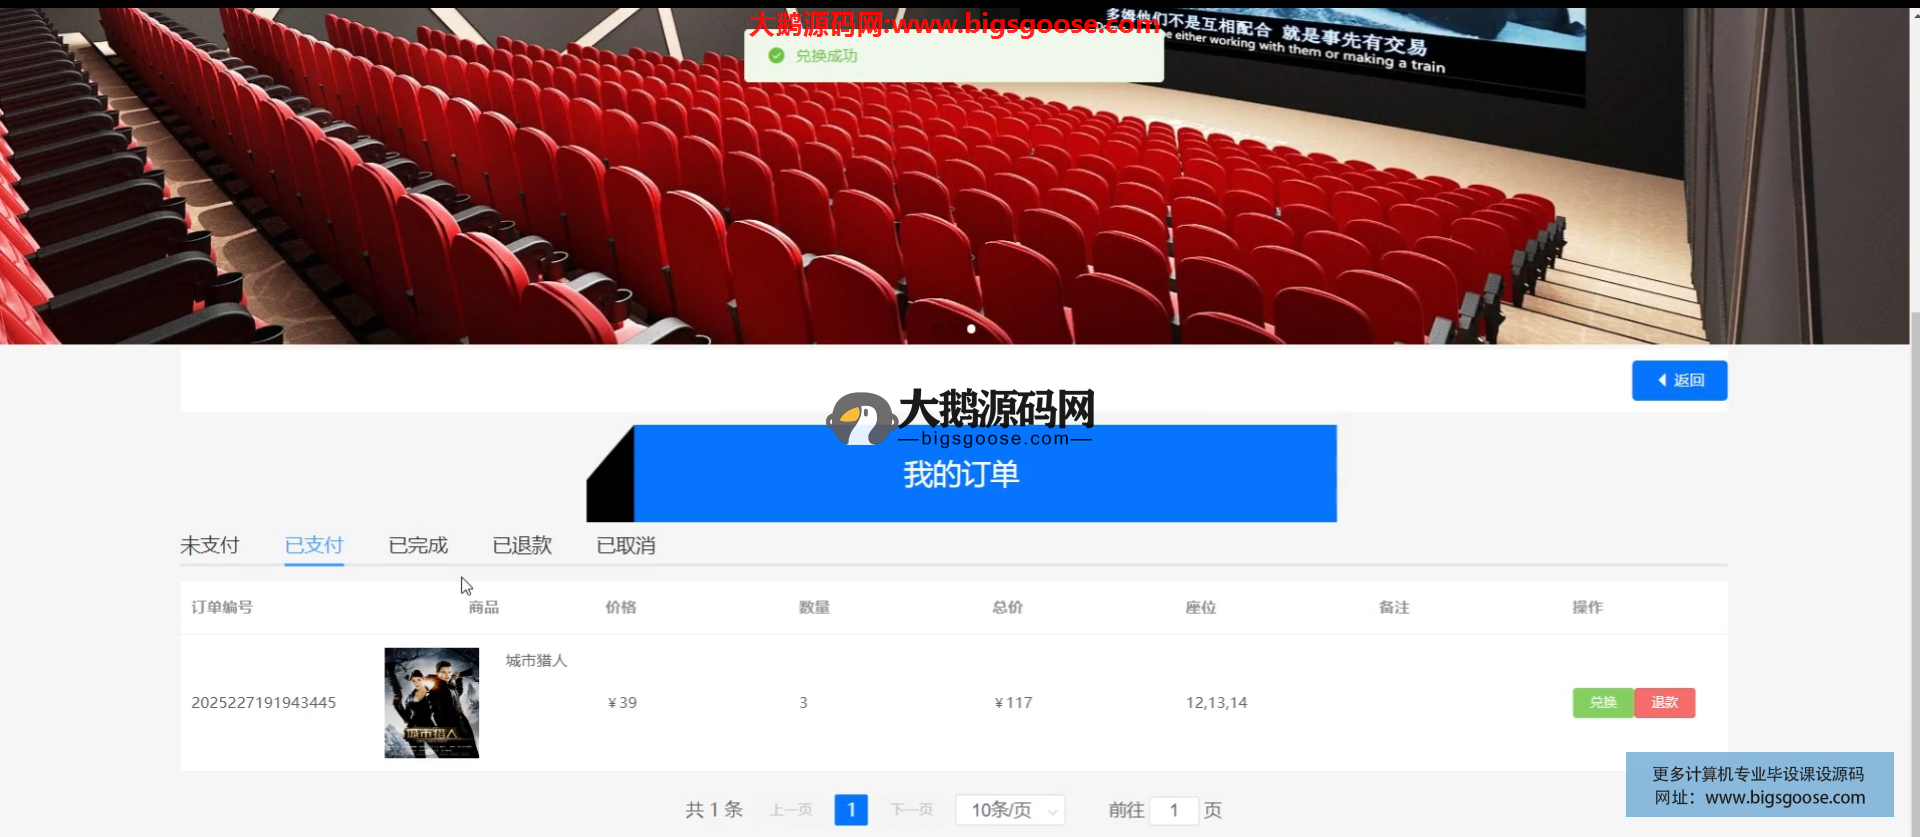Click the 上一页 previous page button

point(791,810)
